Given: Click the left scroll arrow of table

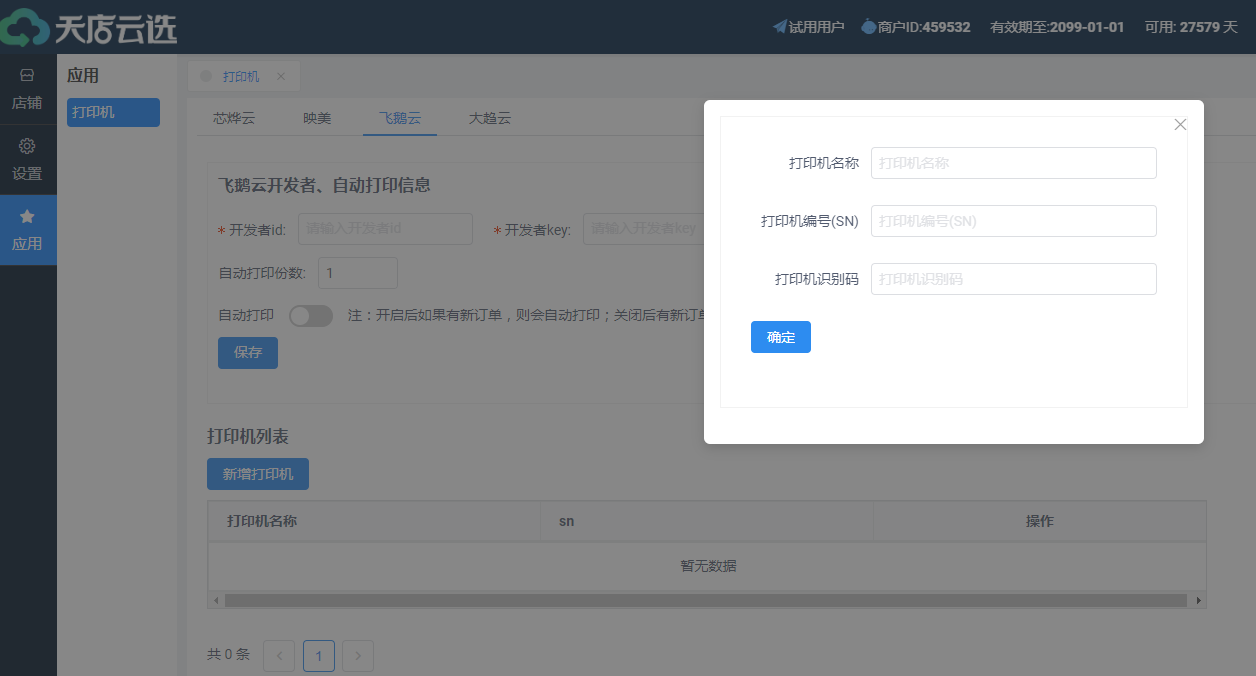Looking at the screenshot, I should pyautogui.click(x=215, y=600).
